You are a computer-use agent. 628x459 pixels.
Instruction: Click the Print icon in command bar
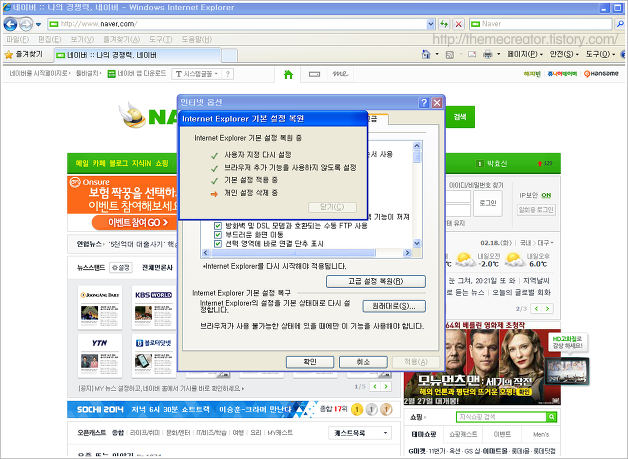coord(487,54)
